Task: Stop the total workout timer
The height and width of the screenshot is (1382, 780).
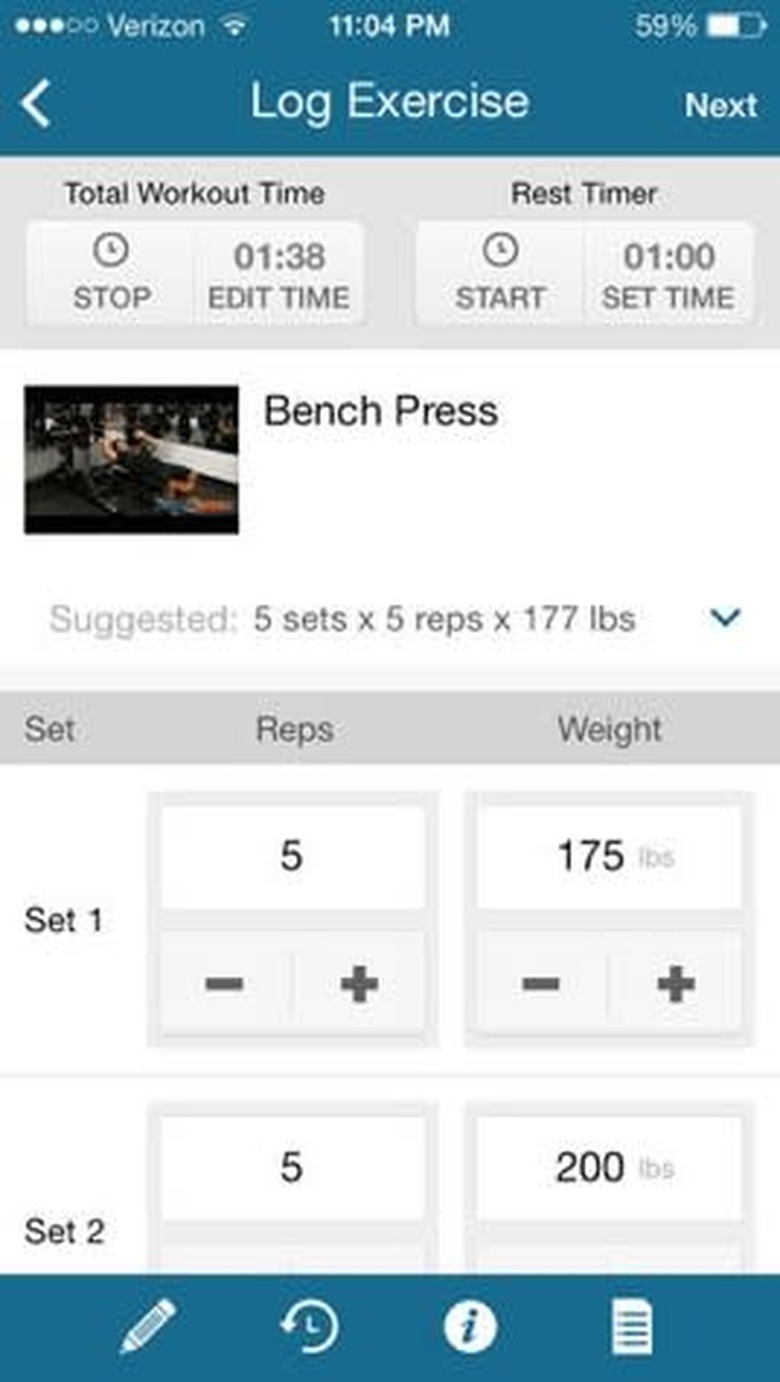Action: [x=110, y=273]
